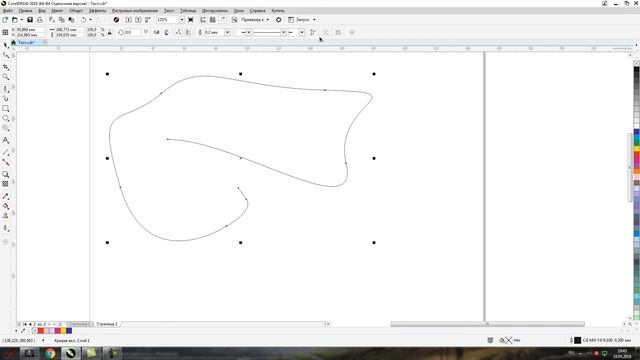Select the Crop tool
Image resolution: width=640 pixels, height=360 pixels.
click(x=6, y=67)
